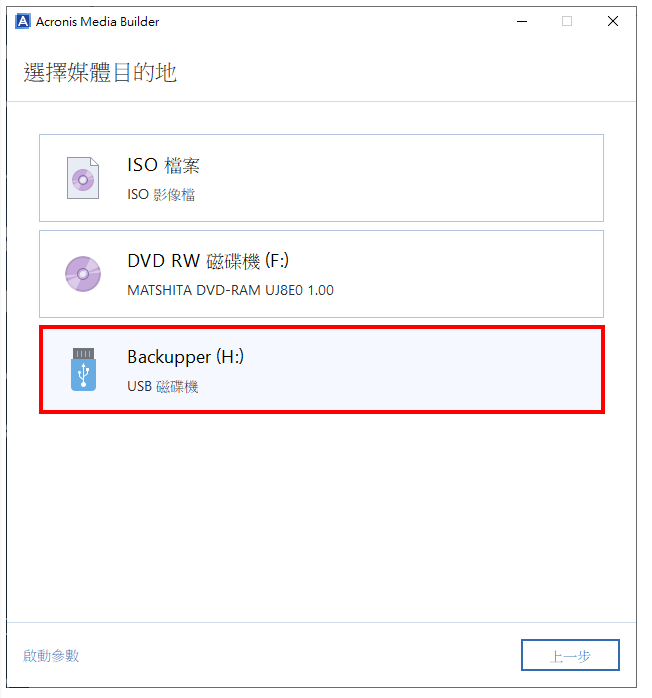Choose DVD RW 磁碟機 (F:) as destination
The image size is (652, 698).
(321, 274)
